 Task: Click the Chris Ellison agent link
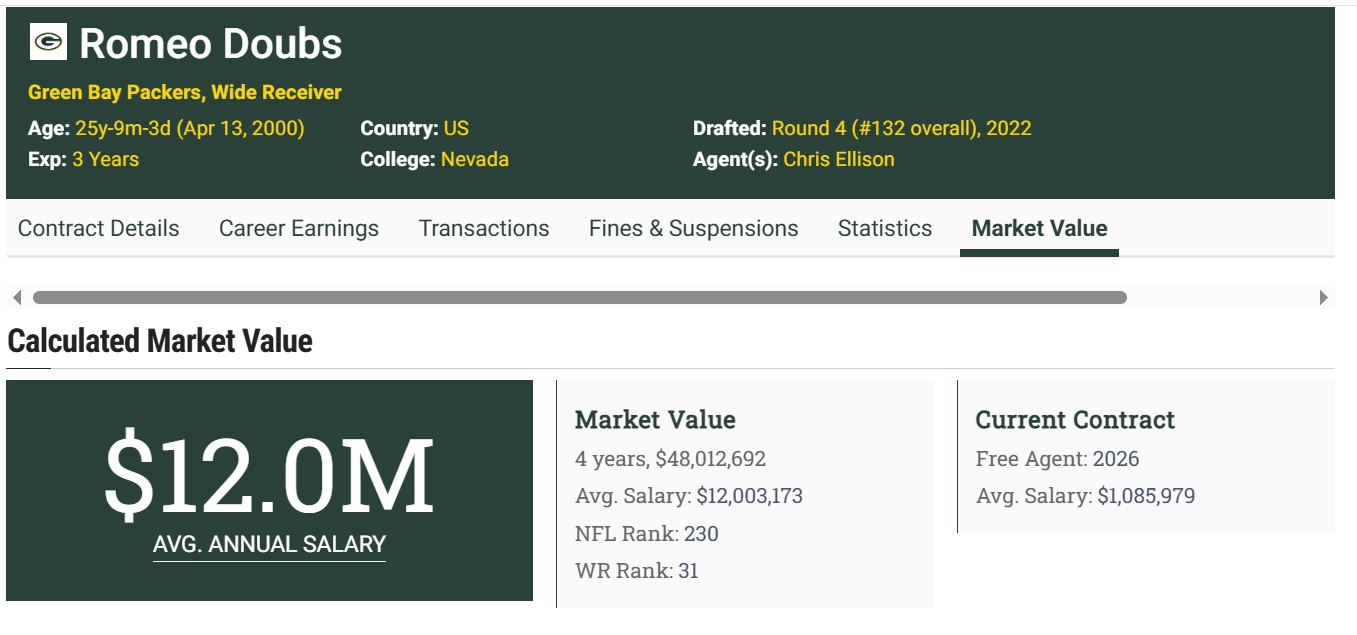(x=839, y=159)
